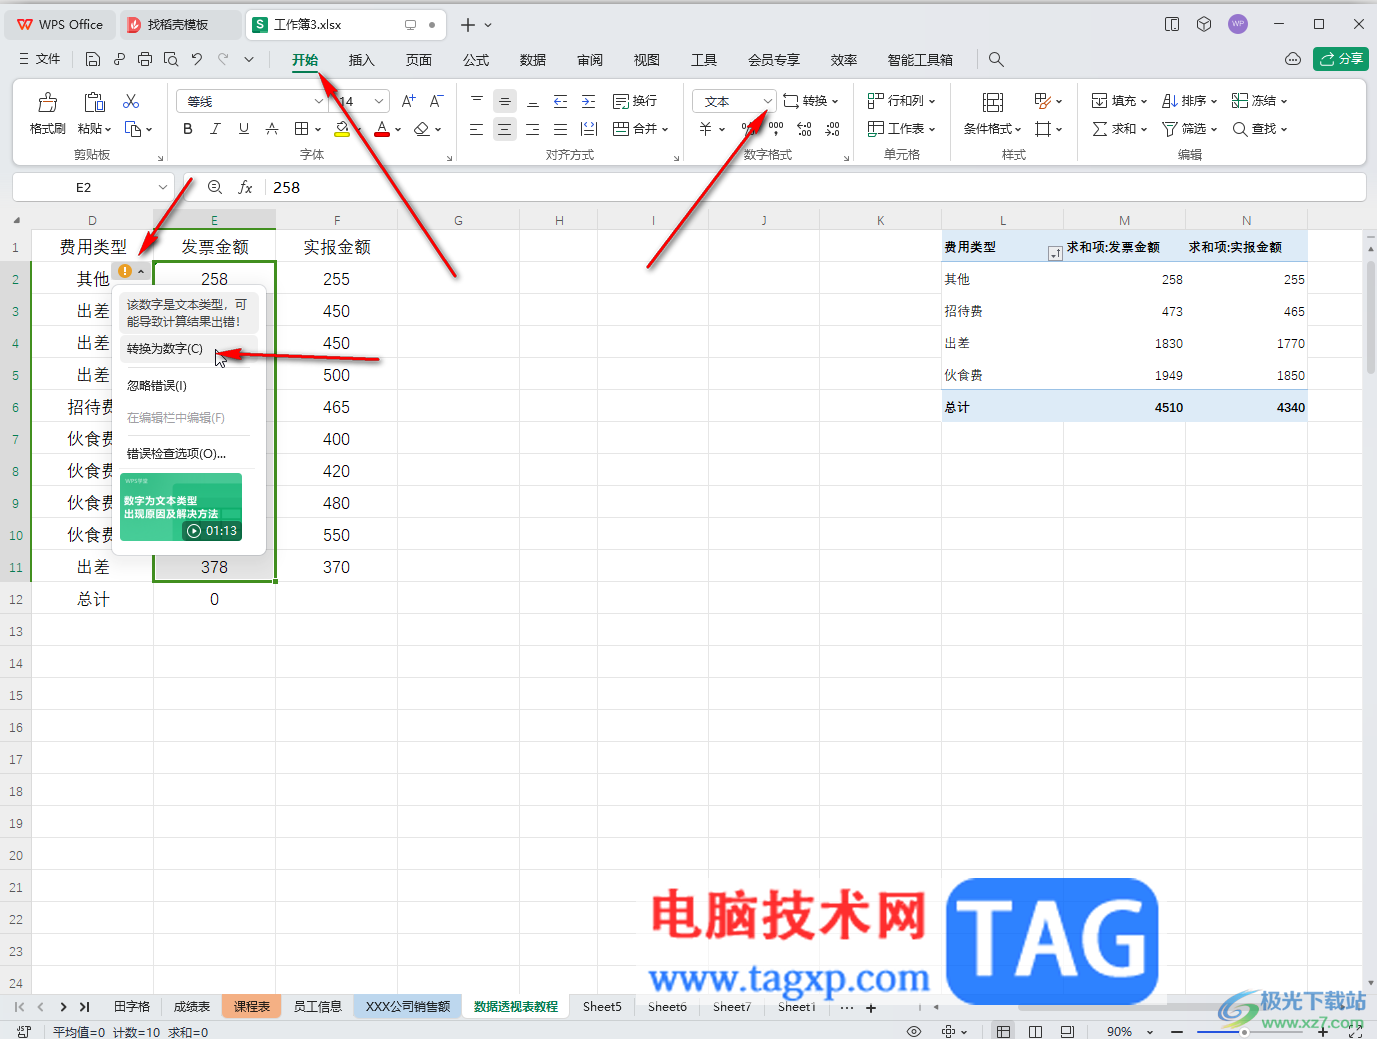Click the search magnifier in menu bar
Screen dimensions: 1377x1039
996,59
